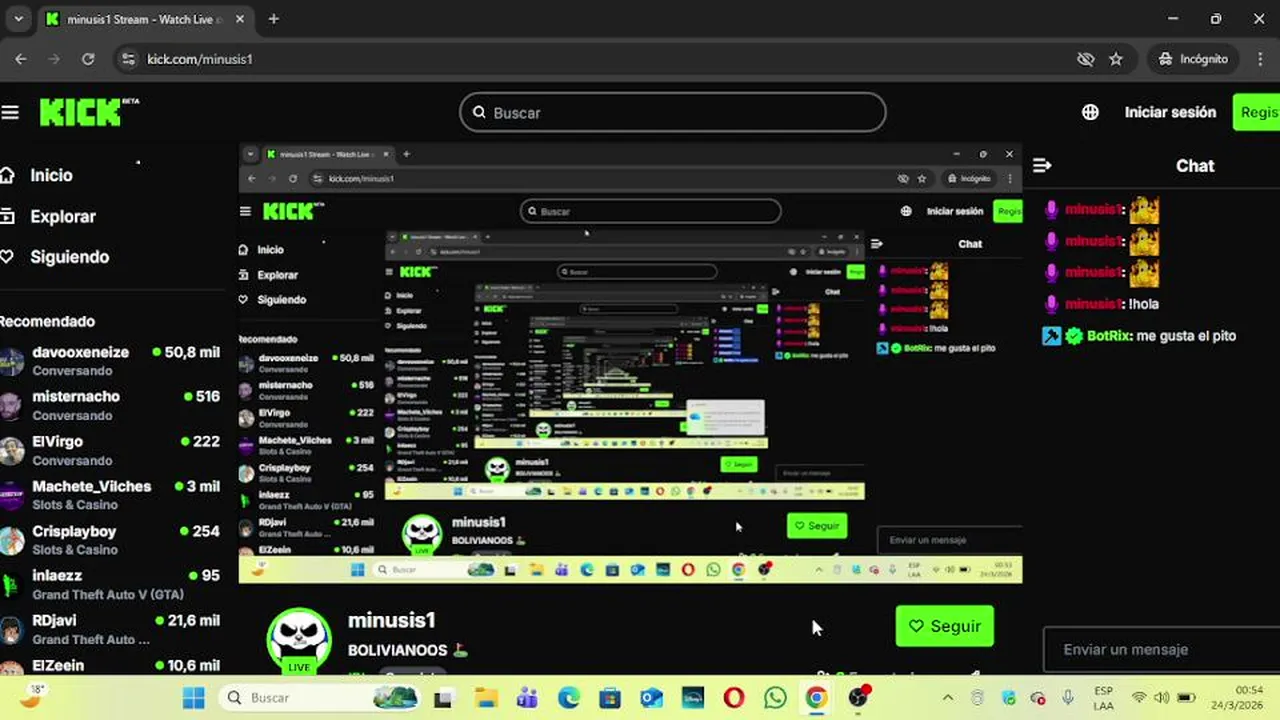Open File Explorer from taskbar
The width and height of the screenshot is (1280, 720).
pyautogui.click(x=486, y=697)
